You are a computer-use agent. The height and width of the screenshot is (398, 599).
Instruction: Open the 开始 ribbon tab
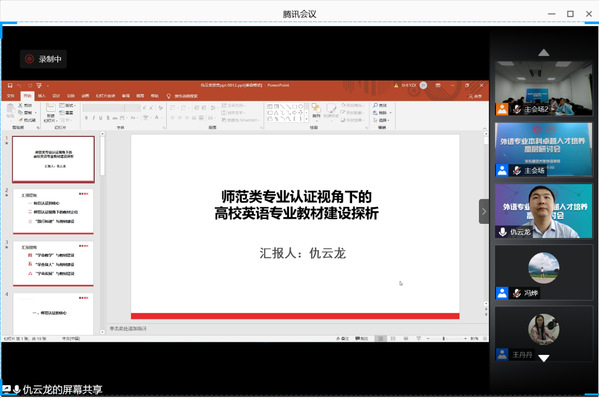(x=27, y=96)
